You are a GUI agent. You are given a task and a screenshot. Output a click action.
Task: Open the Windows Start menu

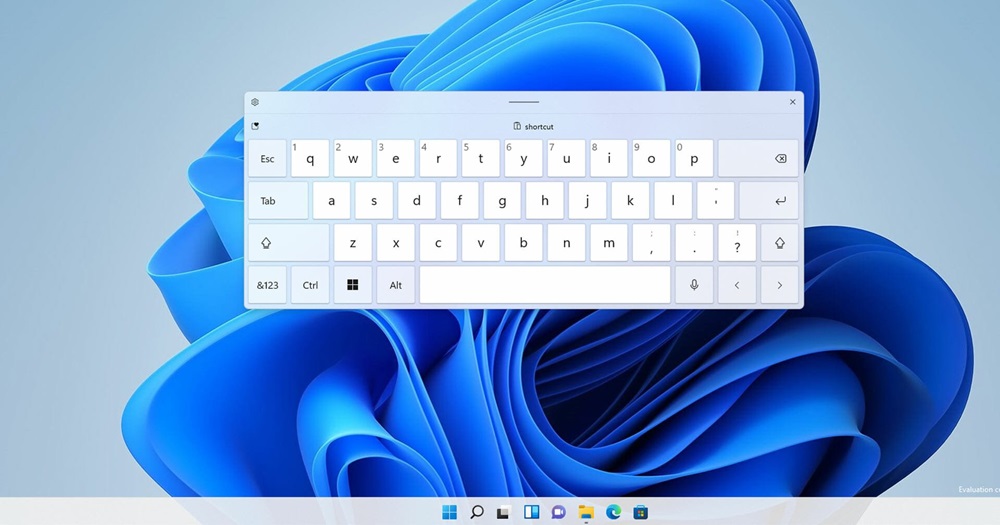[450, 512]
